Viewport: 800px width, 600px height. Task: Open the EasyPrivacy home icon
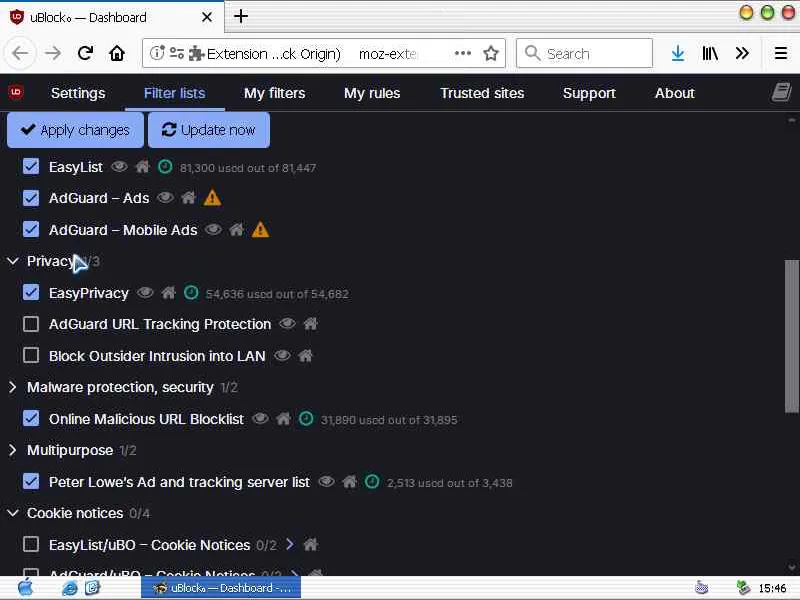(168, 293)
